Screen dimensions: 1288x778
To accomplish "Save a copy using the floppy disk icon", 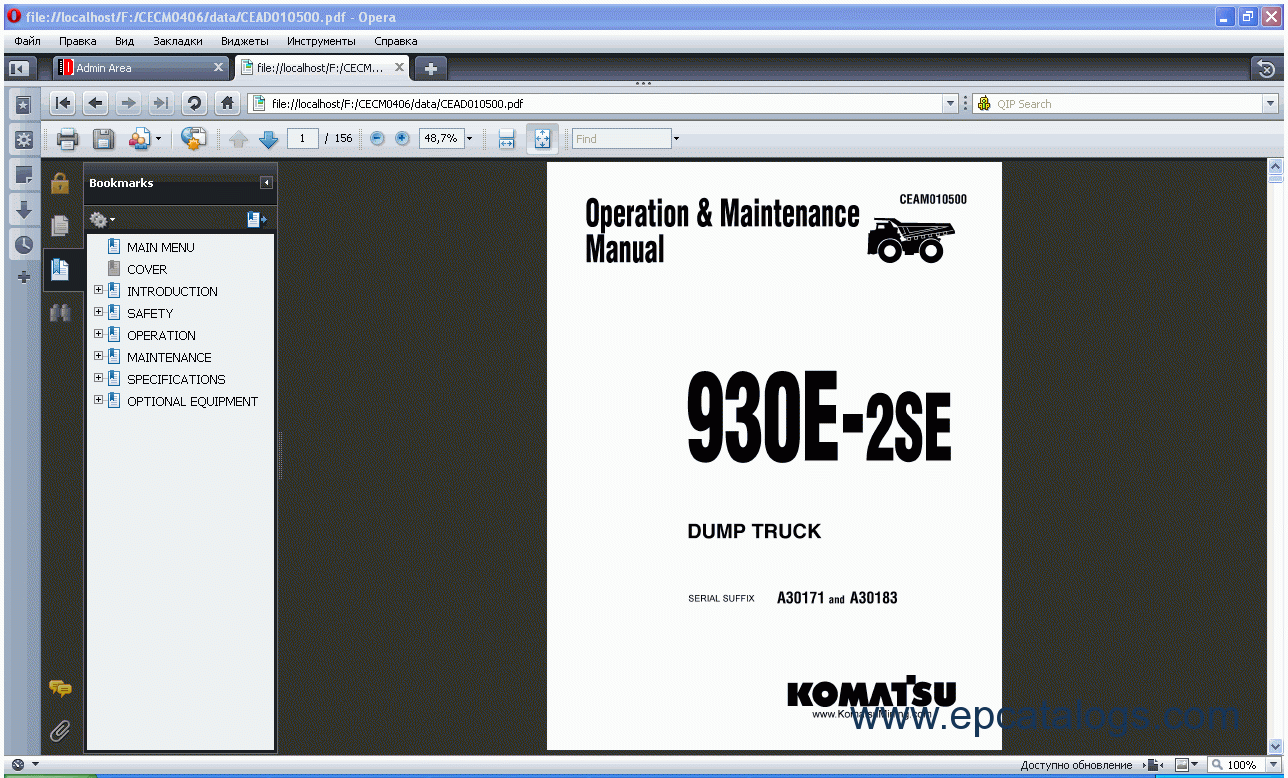I will coord(103,139).
